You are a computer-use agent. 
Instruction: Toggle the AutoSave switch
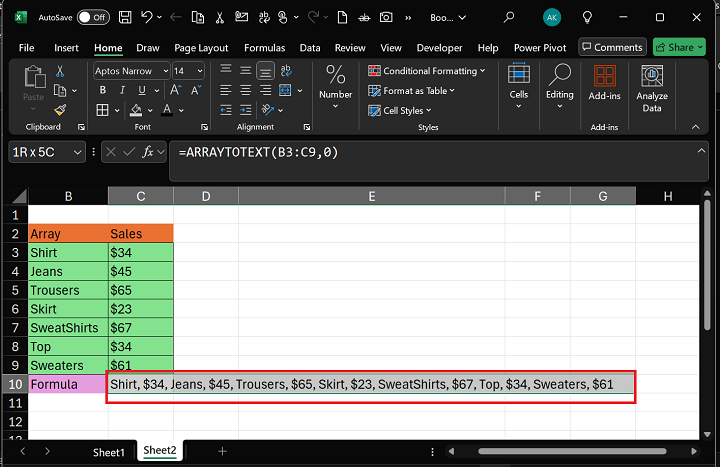click(x=93, y=17)
